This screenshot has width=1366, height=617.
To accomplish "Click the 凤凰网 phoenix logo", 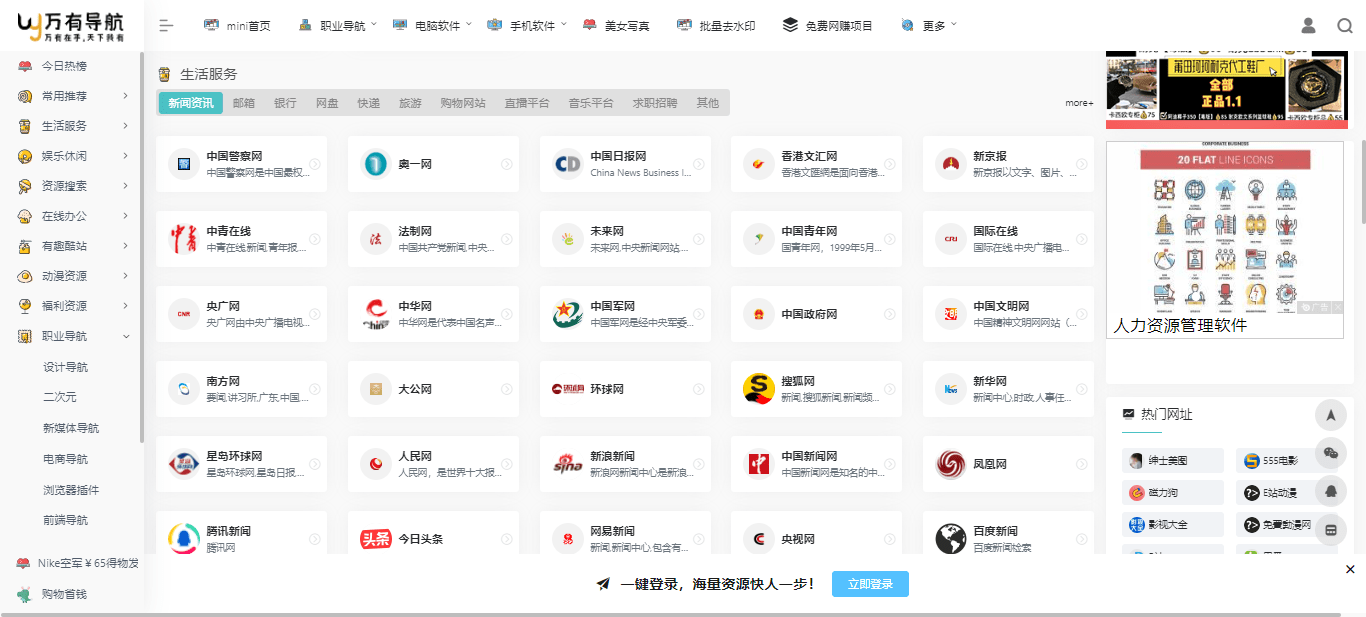I will point(950,464).
